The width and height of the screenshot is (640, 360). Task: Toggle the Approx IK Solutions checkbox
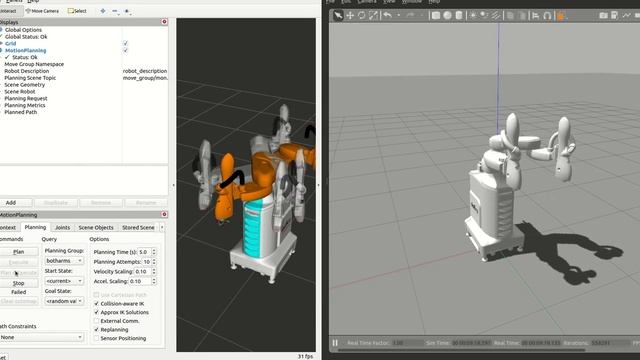pyautogui.click(x=96, y=312)
